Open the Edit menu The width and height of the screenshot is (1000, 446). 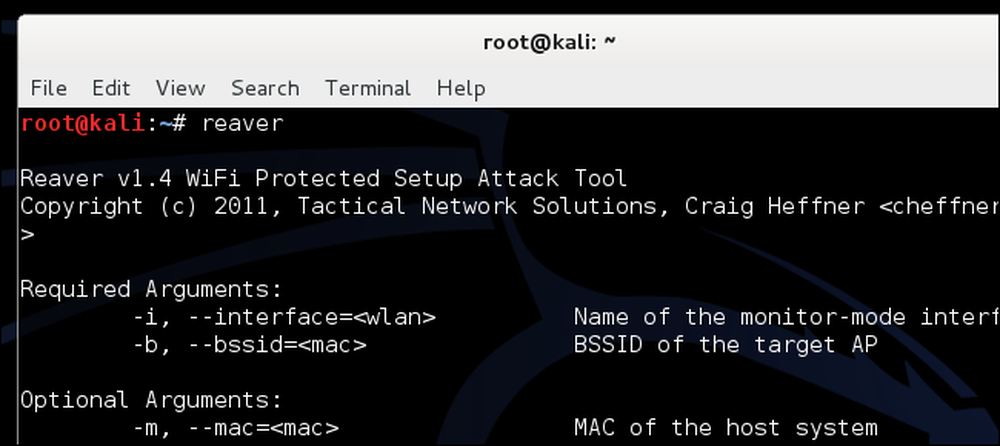click(x=111, y=88)
